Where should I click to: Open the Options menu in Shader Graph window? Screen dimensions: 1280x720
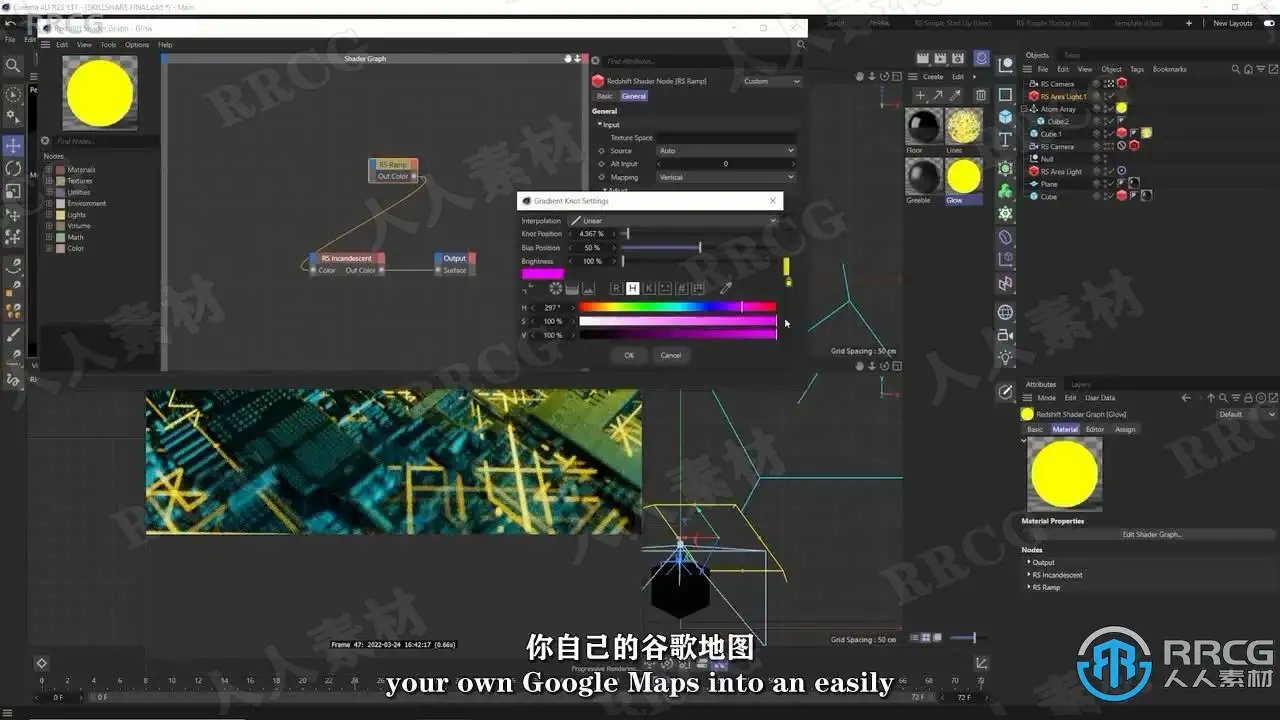click(x=137, y=45)
